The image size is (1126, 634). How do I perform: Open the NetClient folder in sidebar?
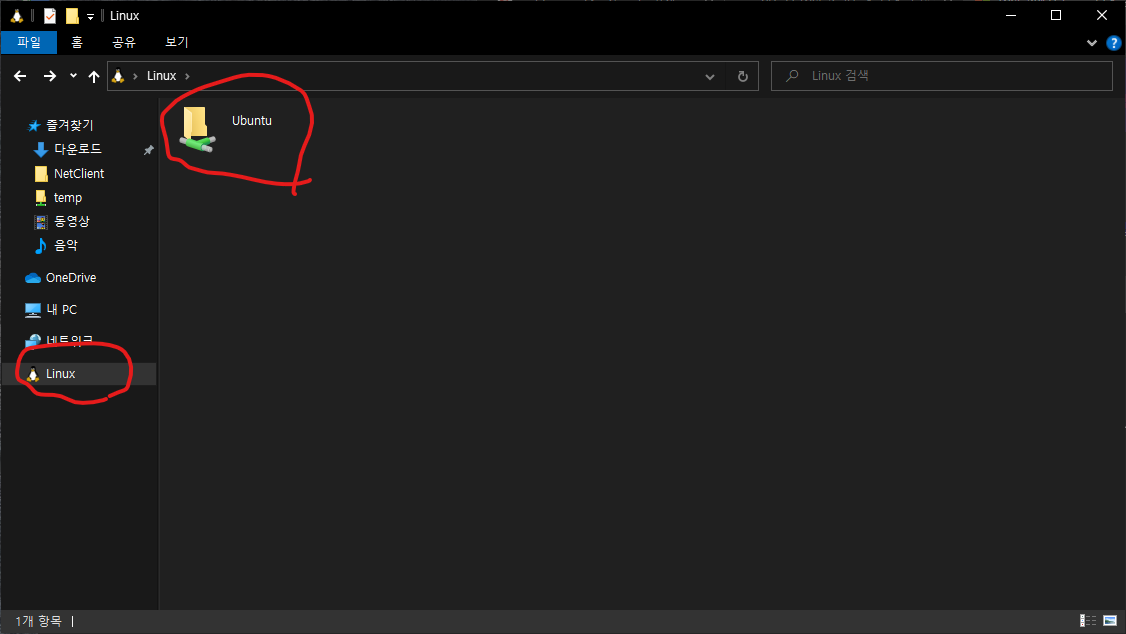(70, 174)
